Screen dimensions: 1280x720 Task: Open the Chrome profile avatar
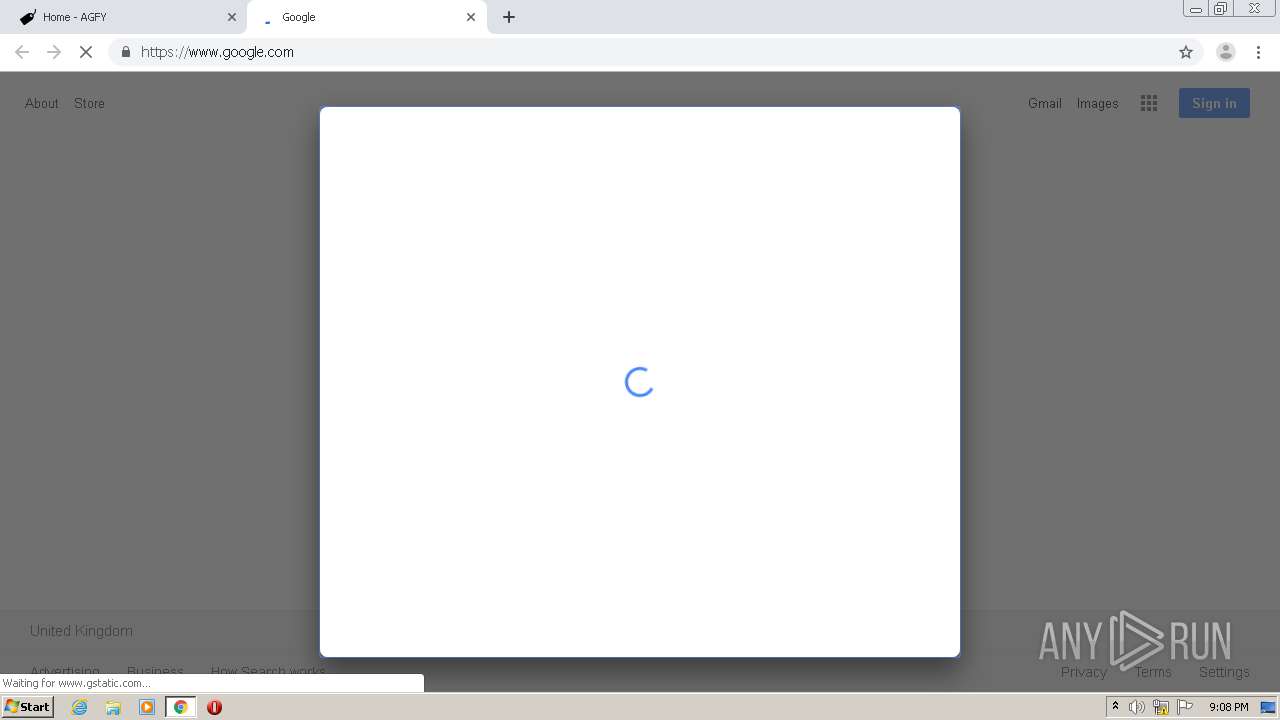click(x=1226, y=52)
